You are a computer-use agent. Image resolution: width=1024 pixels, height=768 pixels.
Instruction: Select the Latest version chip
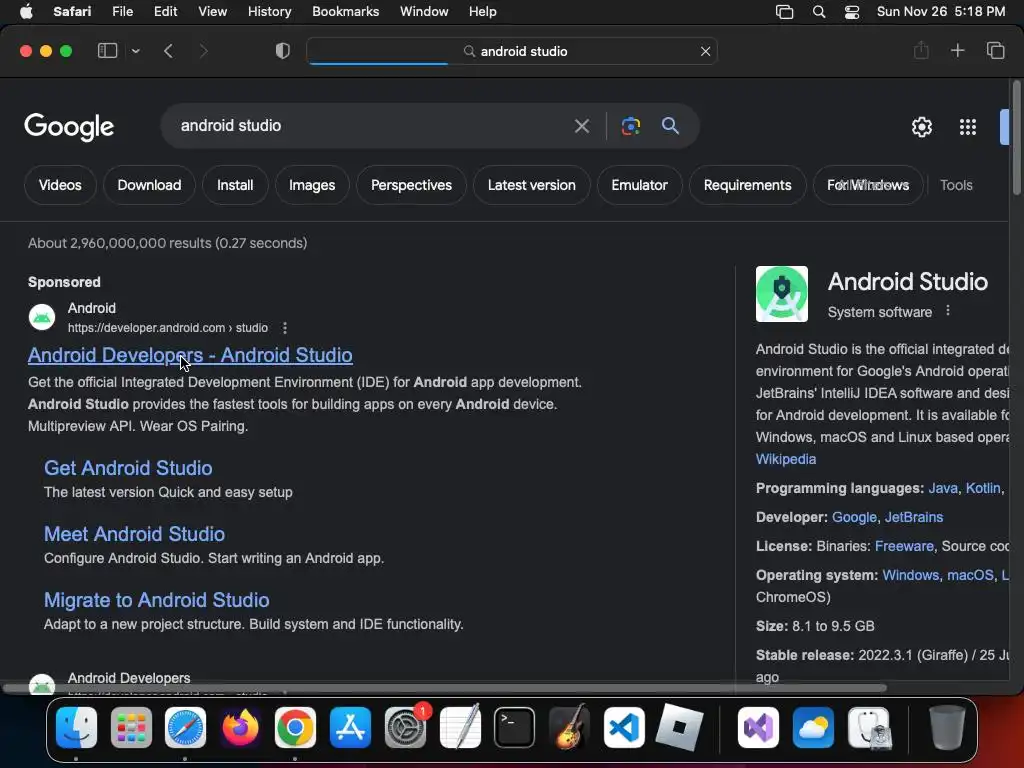click(532, 185)
